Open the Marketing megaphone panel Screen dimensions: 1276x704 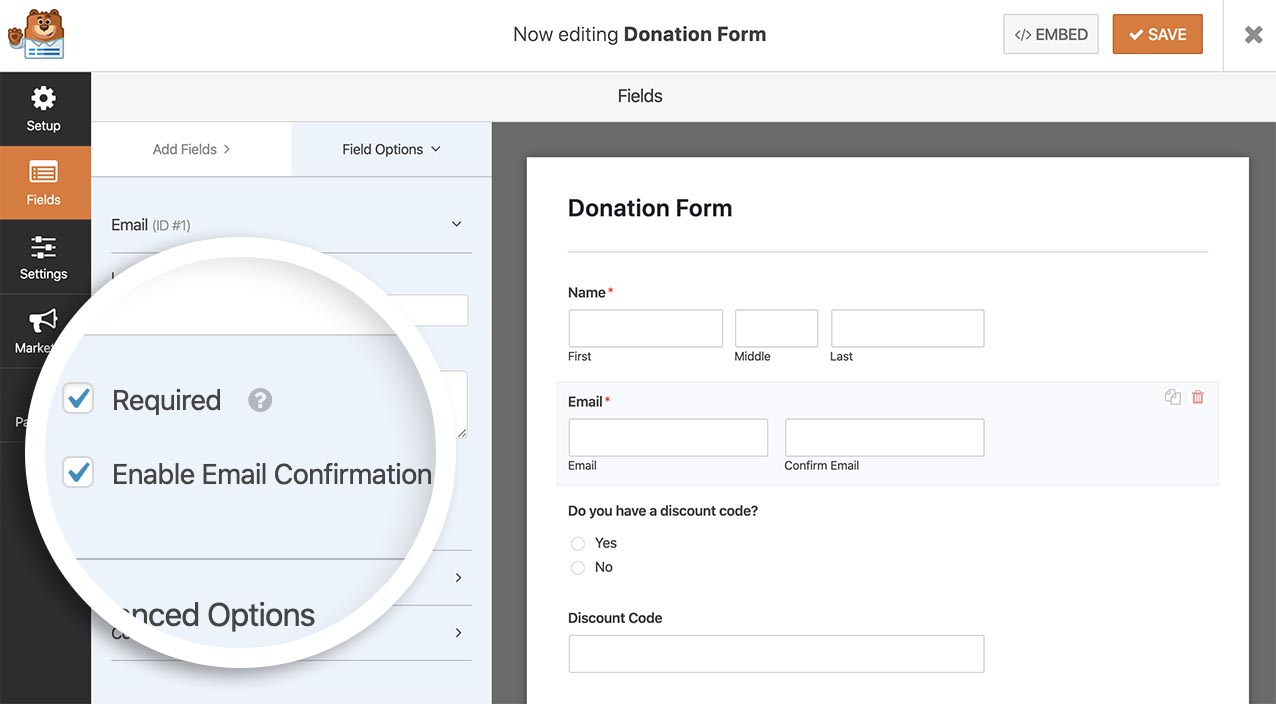(x=42, y=331)
